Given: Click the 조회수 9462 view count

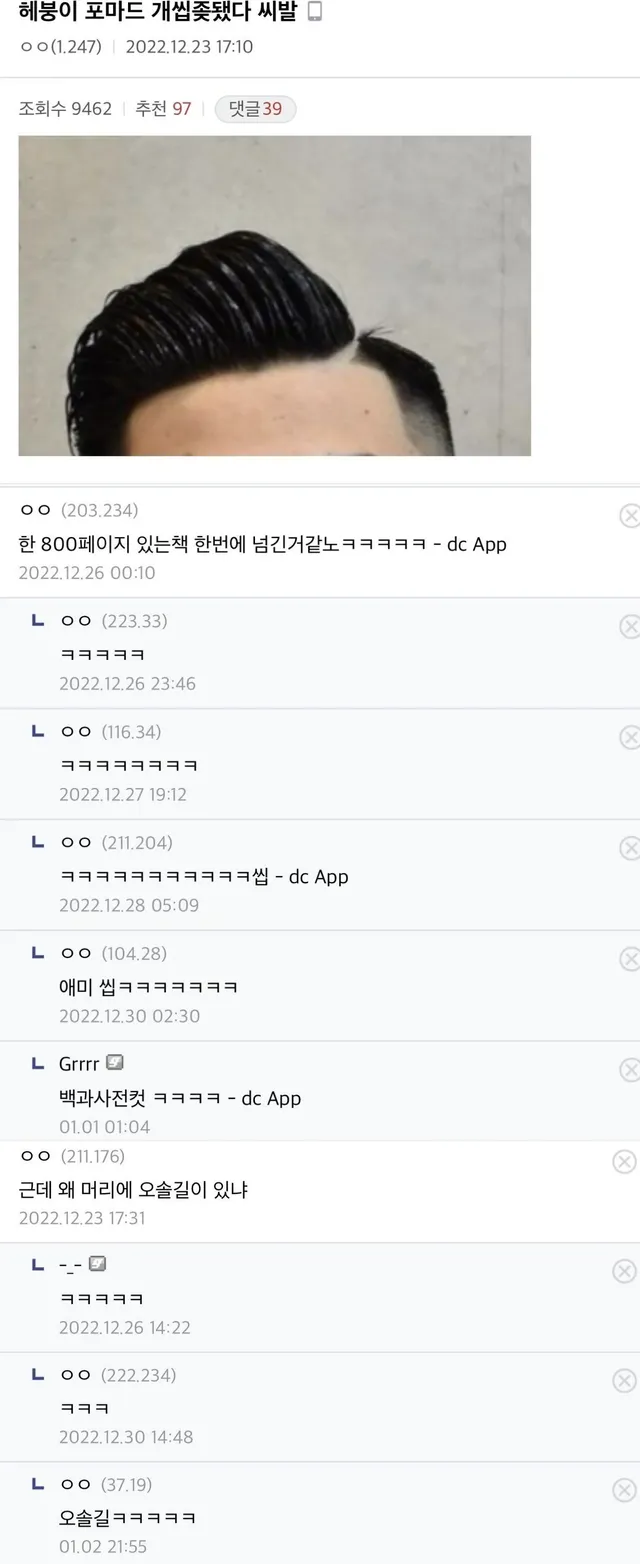Looking at the screenshot, I should click(65, 109).
